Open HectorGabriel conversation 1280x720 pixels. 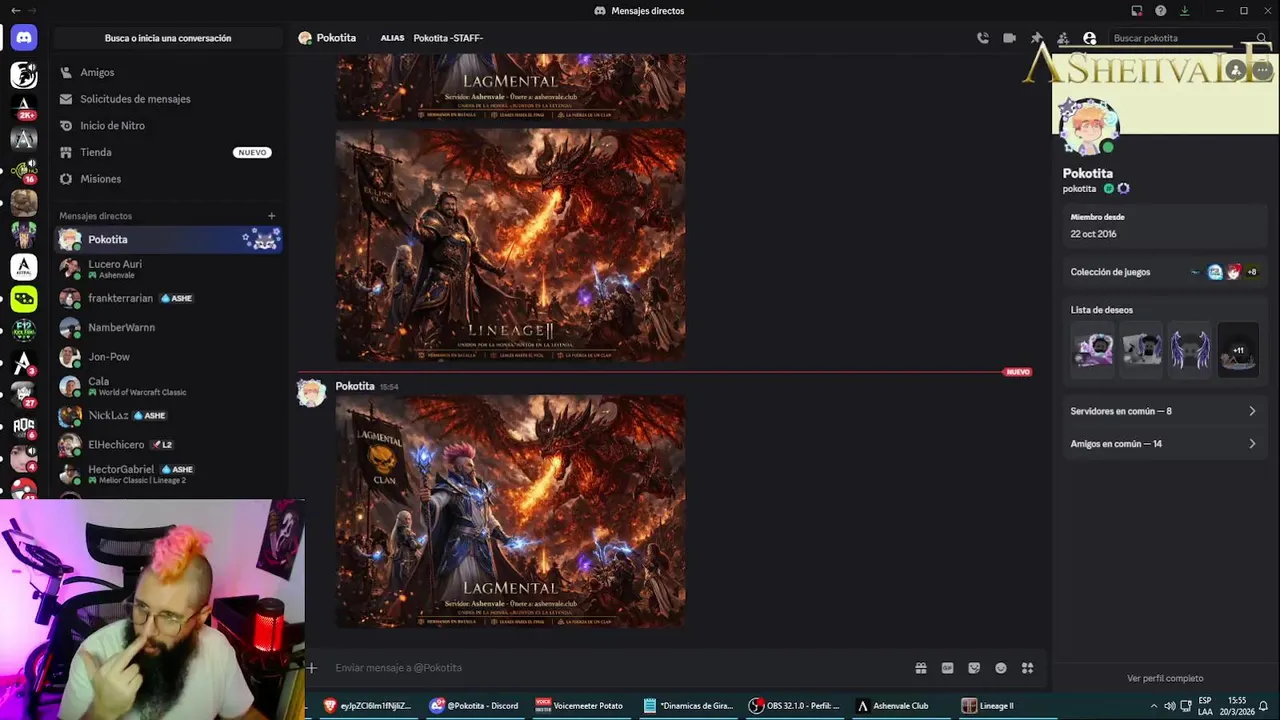click(168, 474)
